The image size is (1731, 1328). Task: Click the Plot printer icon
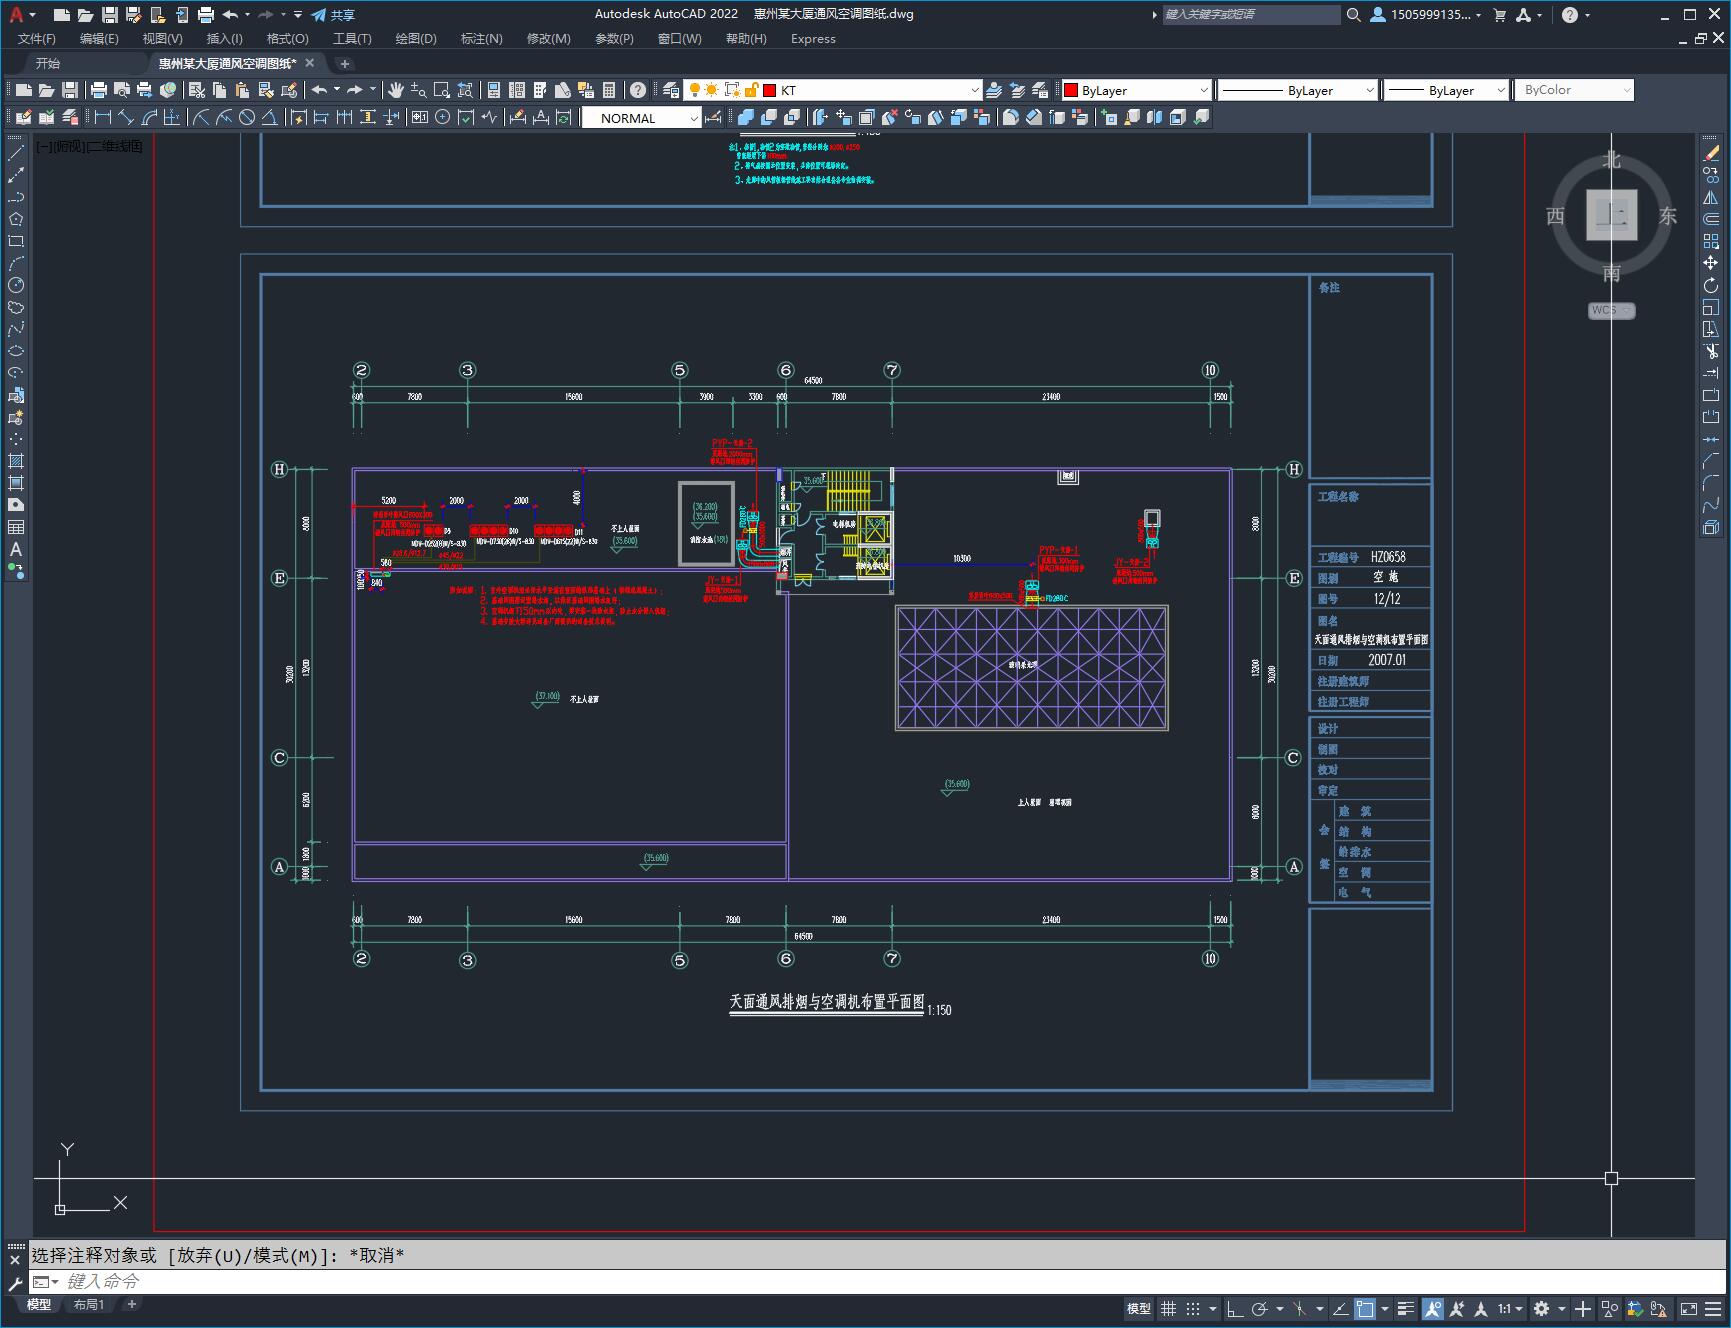[x=206, y=14]
